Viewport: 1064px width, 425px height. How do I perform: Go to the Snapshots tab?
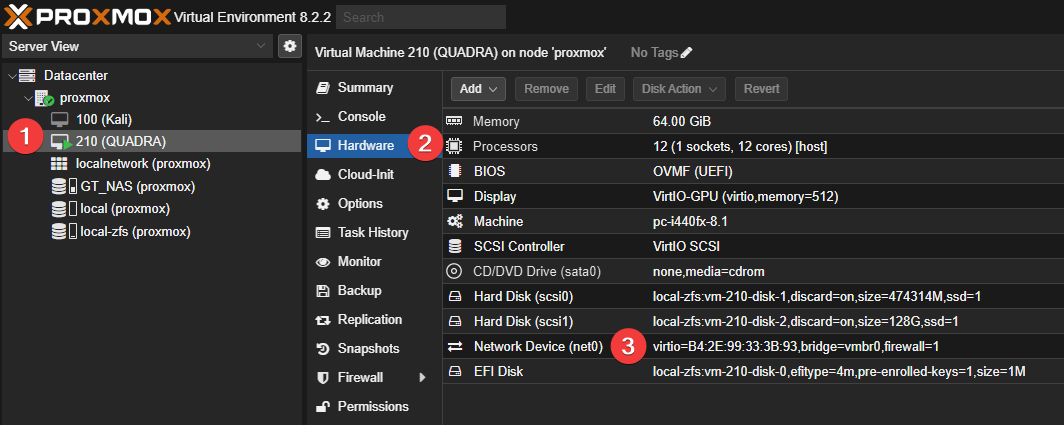point(374,349)
